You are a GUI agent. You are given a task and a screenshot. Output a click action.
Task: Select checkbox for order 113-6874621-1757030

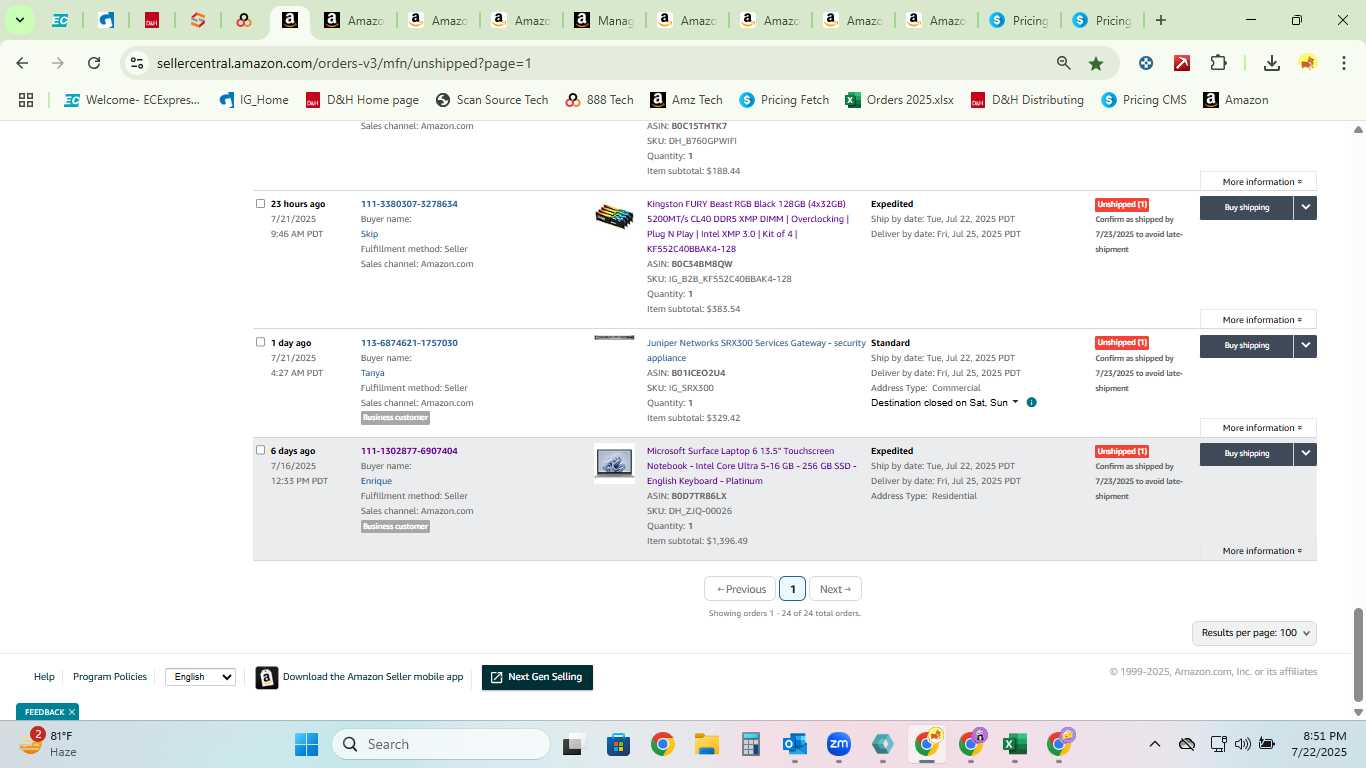pyautogui.click(x=261, y=342)
